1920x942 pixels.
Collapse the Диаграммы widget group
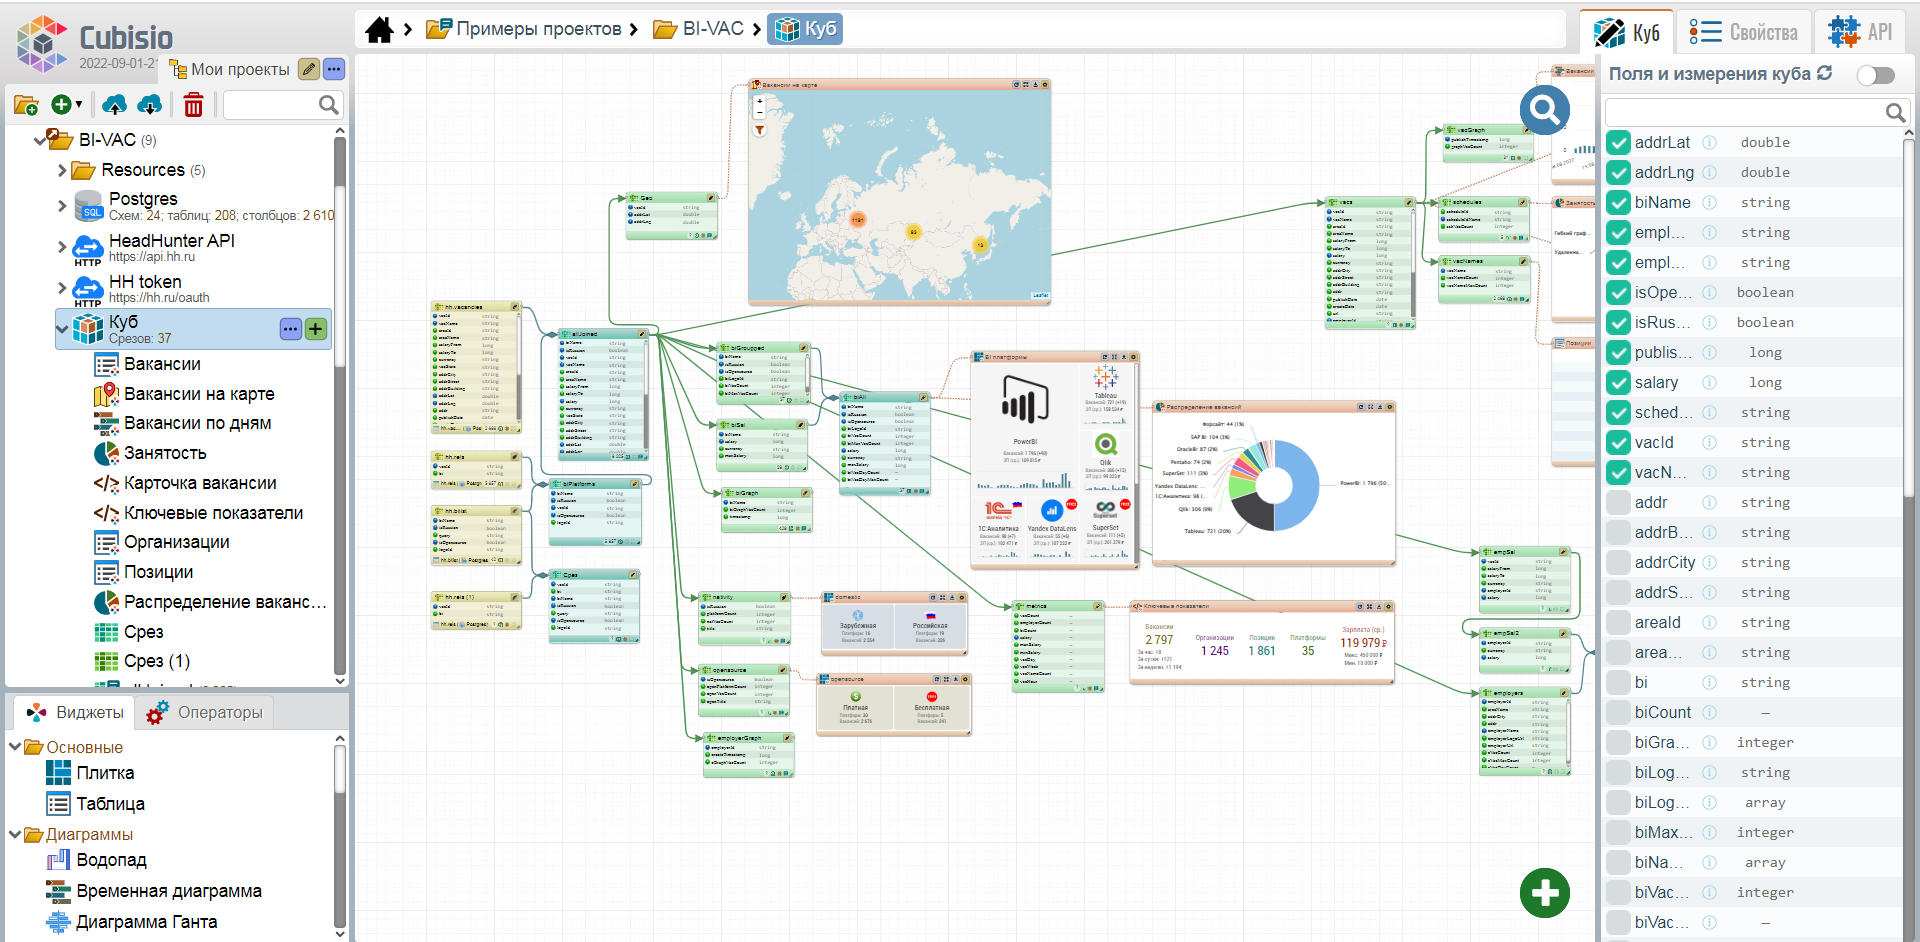(15, 834)
